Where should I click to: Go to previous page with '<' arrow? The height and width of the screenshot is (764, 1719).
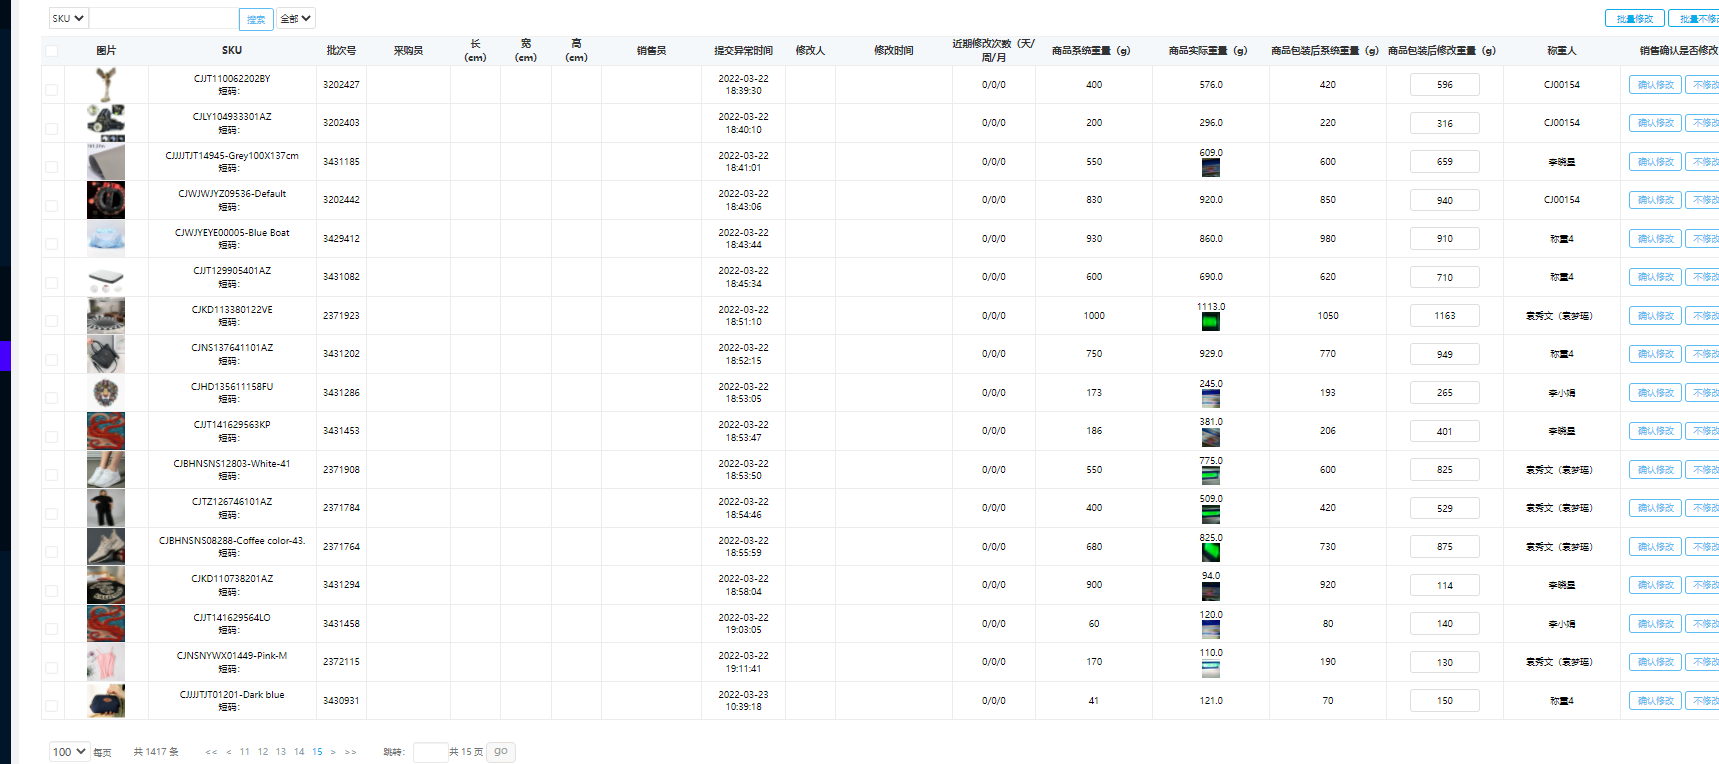[x=229, y=752]
